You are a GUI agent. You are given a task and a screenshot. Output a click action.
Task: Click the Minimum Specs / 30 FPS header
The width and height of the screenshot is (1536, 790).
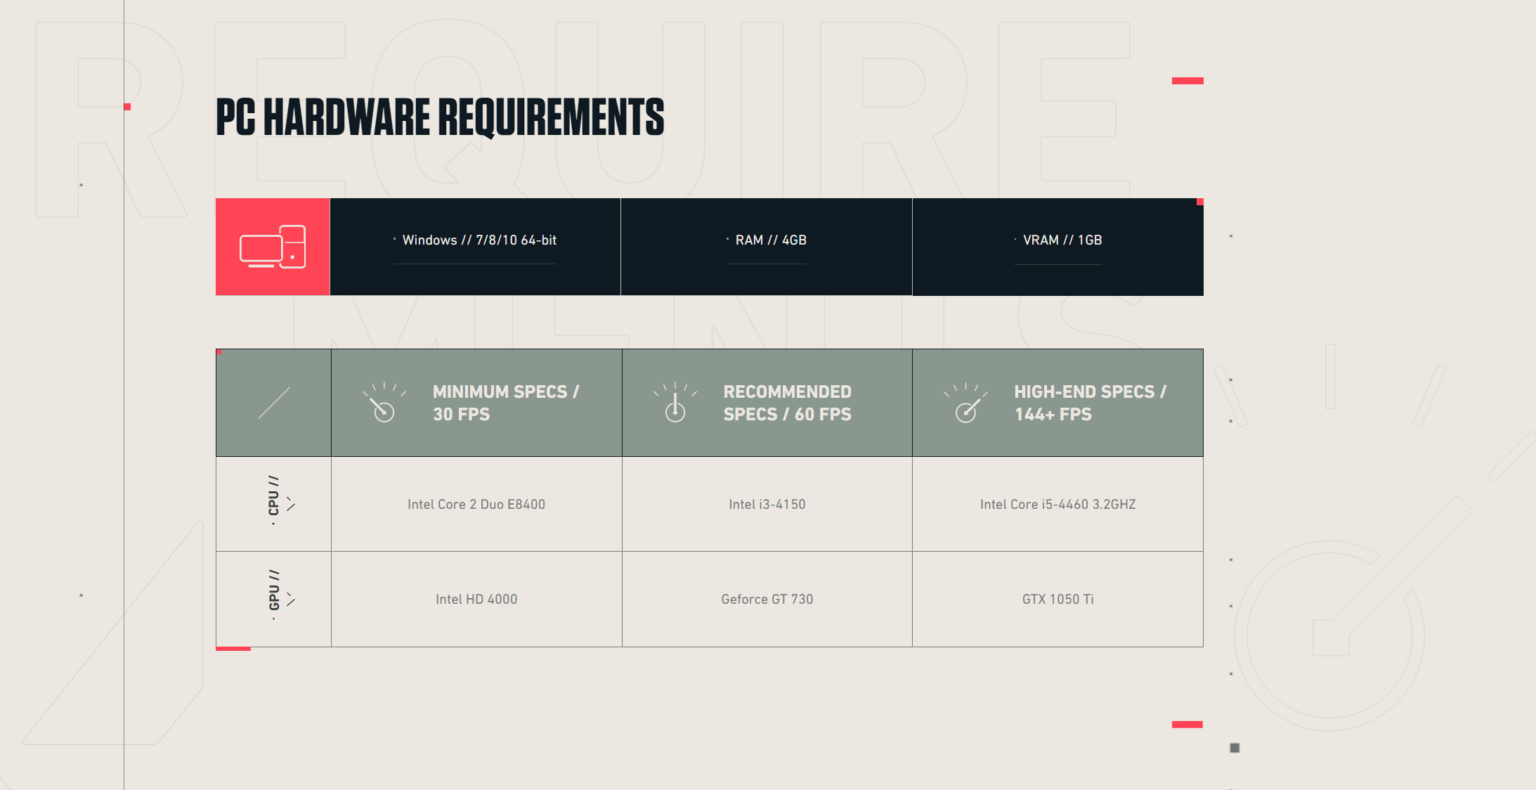tap(505, 403)
